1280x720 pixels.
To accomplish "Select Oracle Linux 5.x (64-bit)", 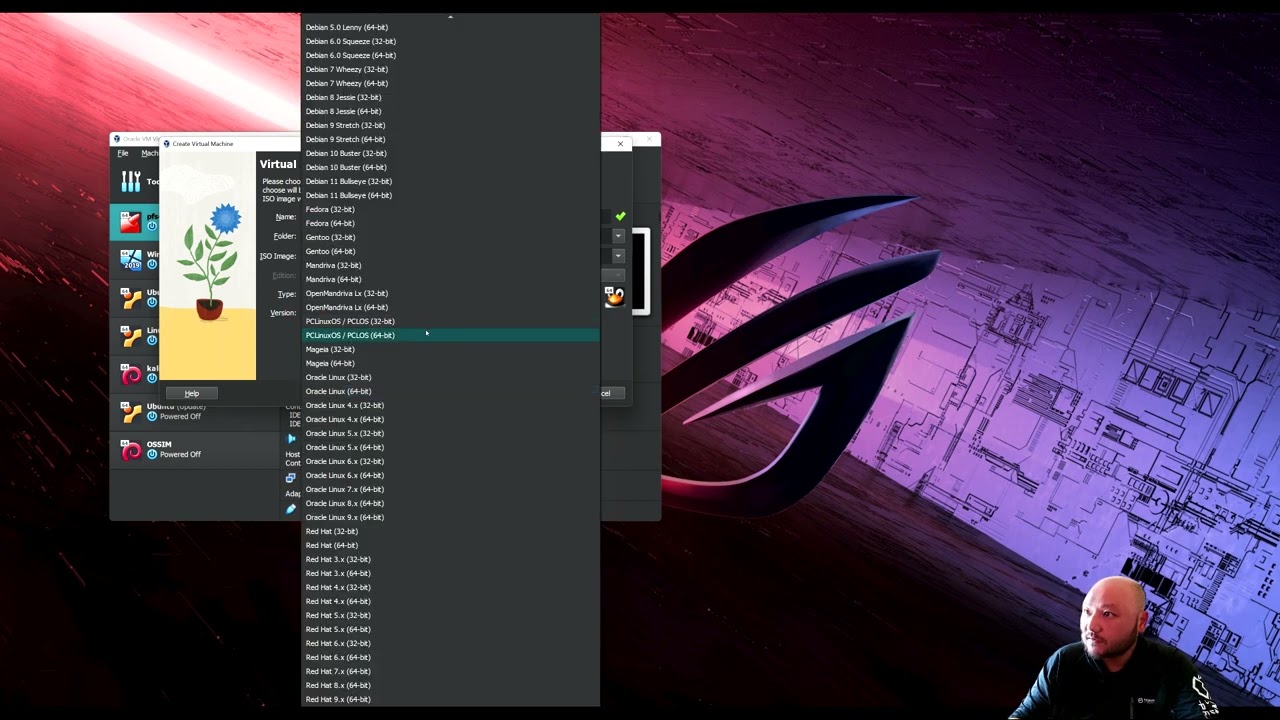I will click(450, 447).
